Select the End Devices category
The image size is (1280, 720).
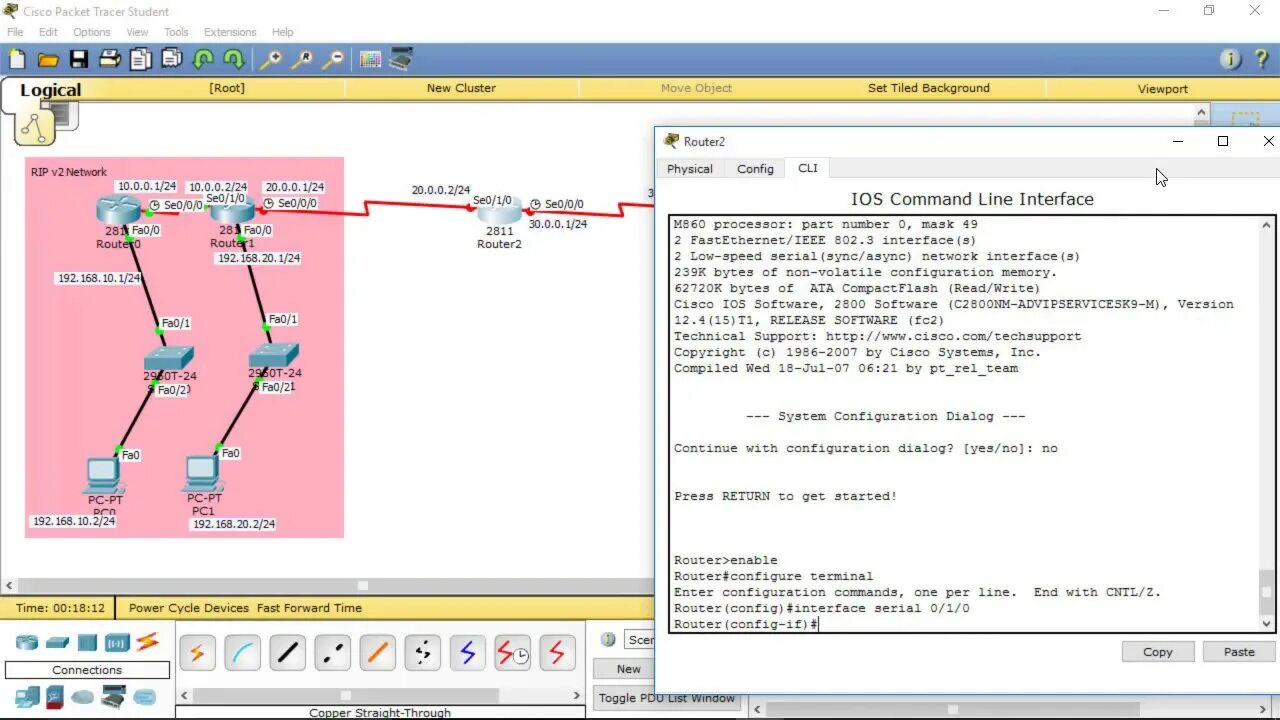[26, 696]
